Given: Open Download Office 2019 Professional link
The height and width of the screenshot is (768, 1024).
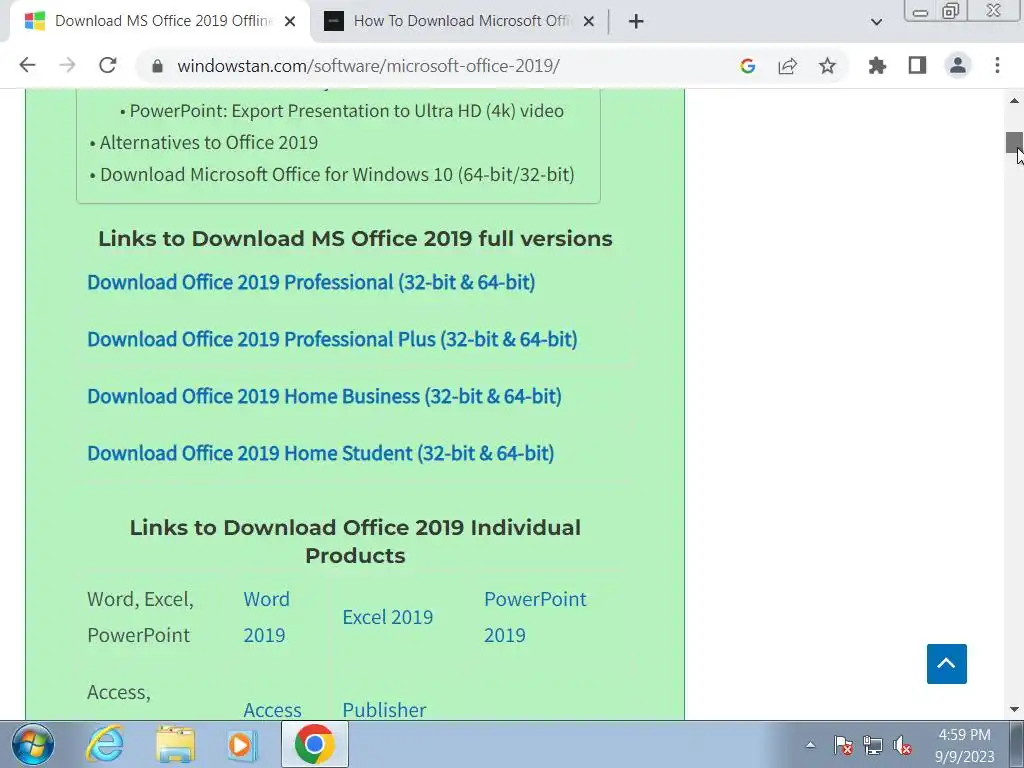Looking at the screenshot, I should tap(312, 282).
